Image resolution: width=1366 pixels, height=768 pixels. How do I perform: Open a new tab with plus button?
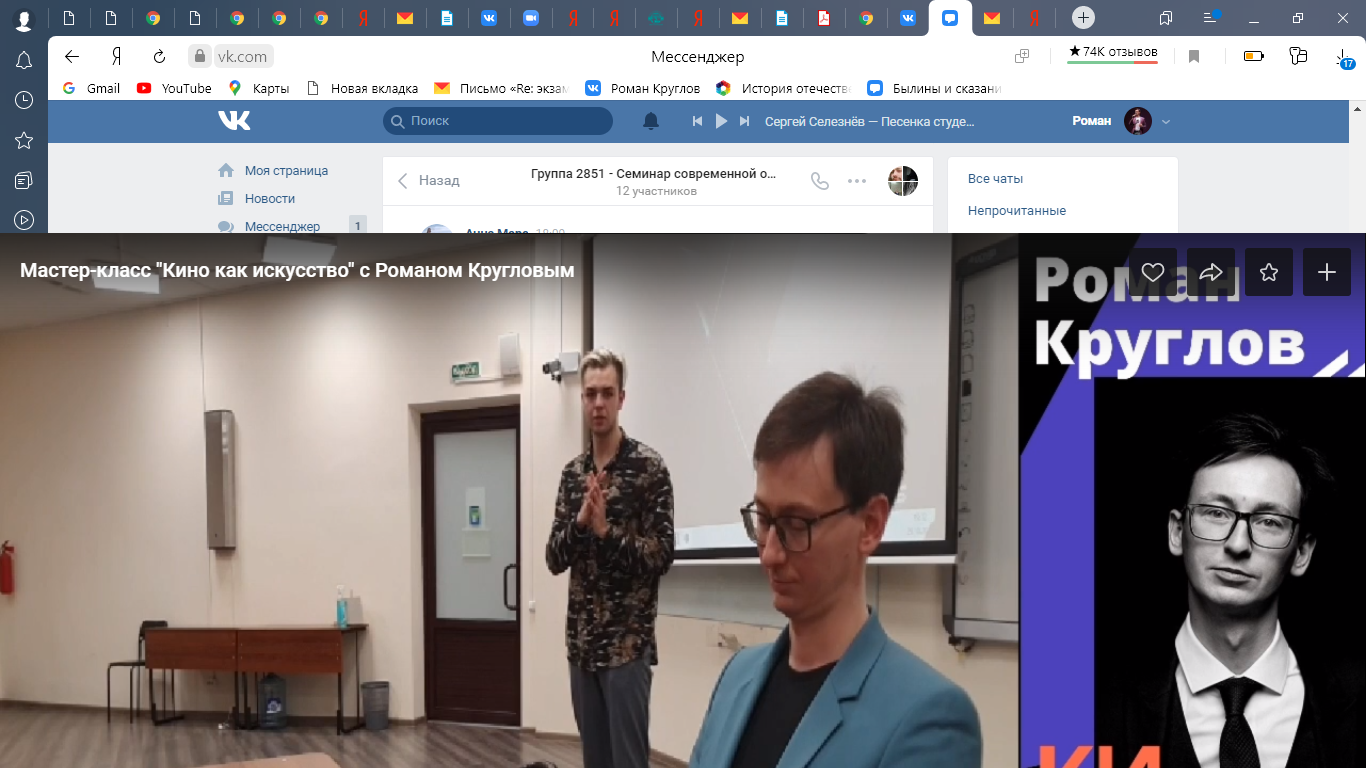click(x=1083, y=18)
